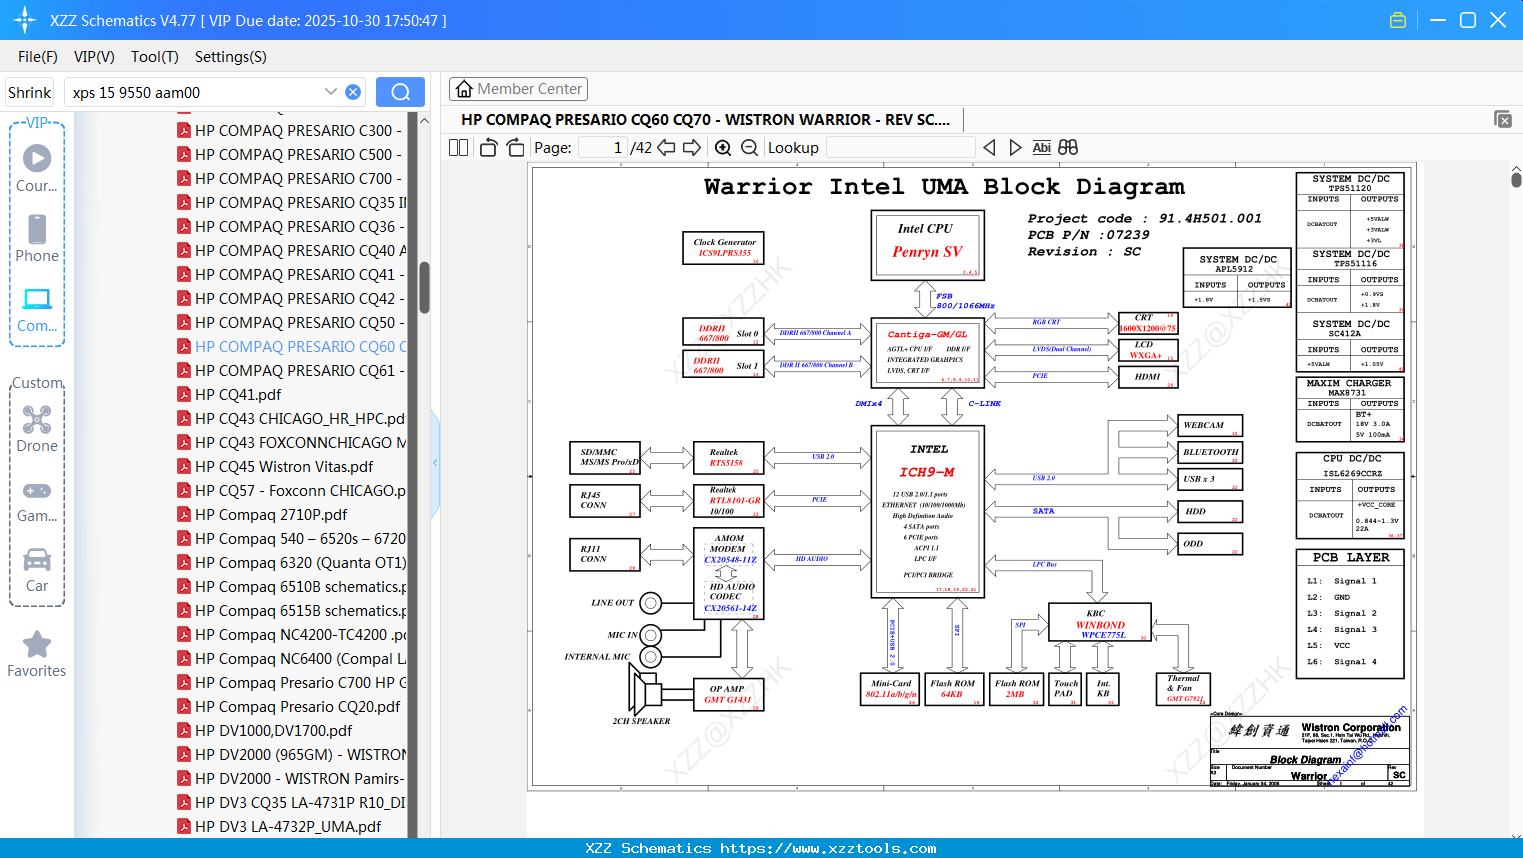The width and height of the screenshot is (1523, 858).
Task: Select the HP COMPAQ PRESARIO CQ60 document tab
Action: 705,119
